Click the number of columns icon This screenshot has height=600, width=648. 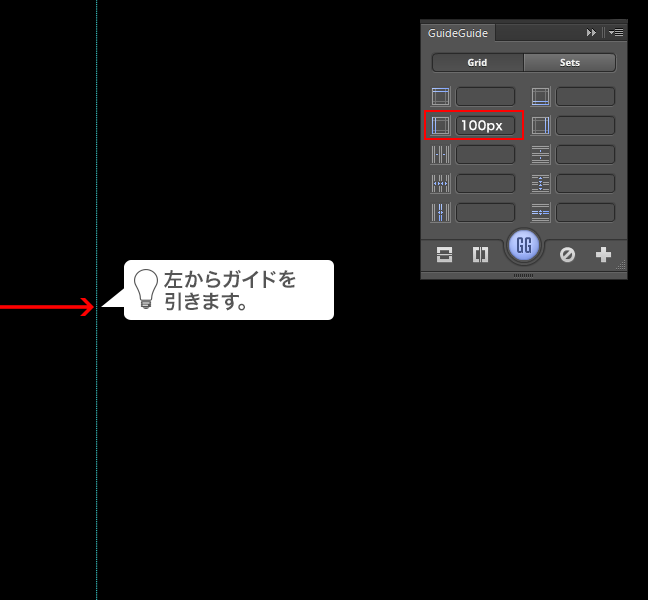(x=441, y=155)
